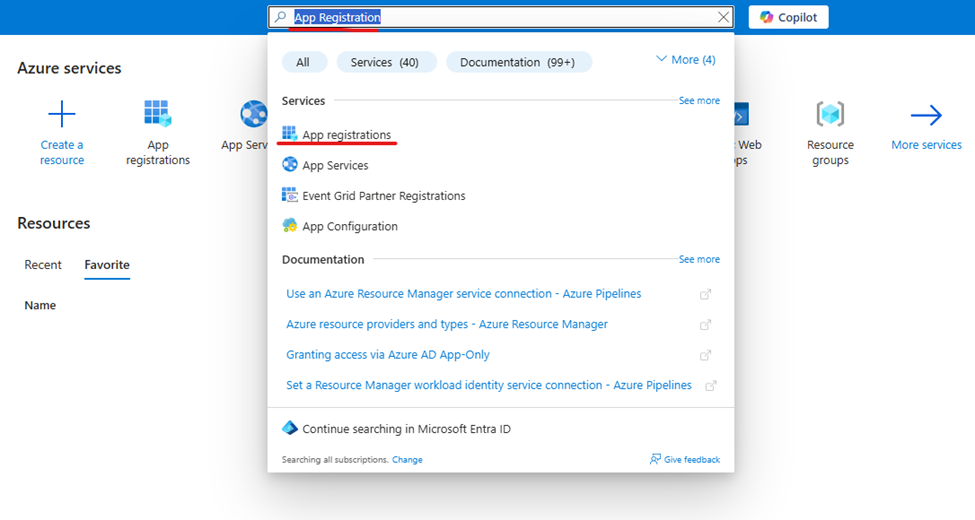Click the Create a resource plus icon
This screenshot has height=520, width=975.
tap(62, 114)
